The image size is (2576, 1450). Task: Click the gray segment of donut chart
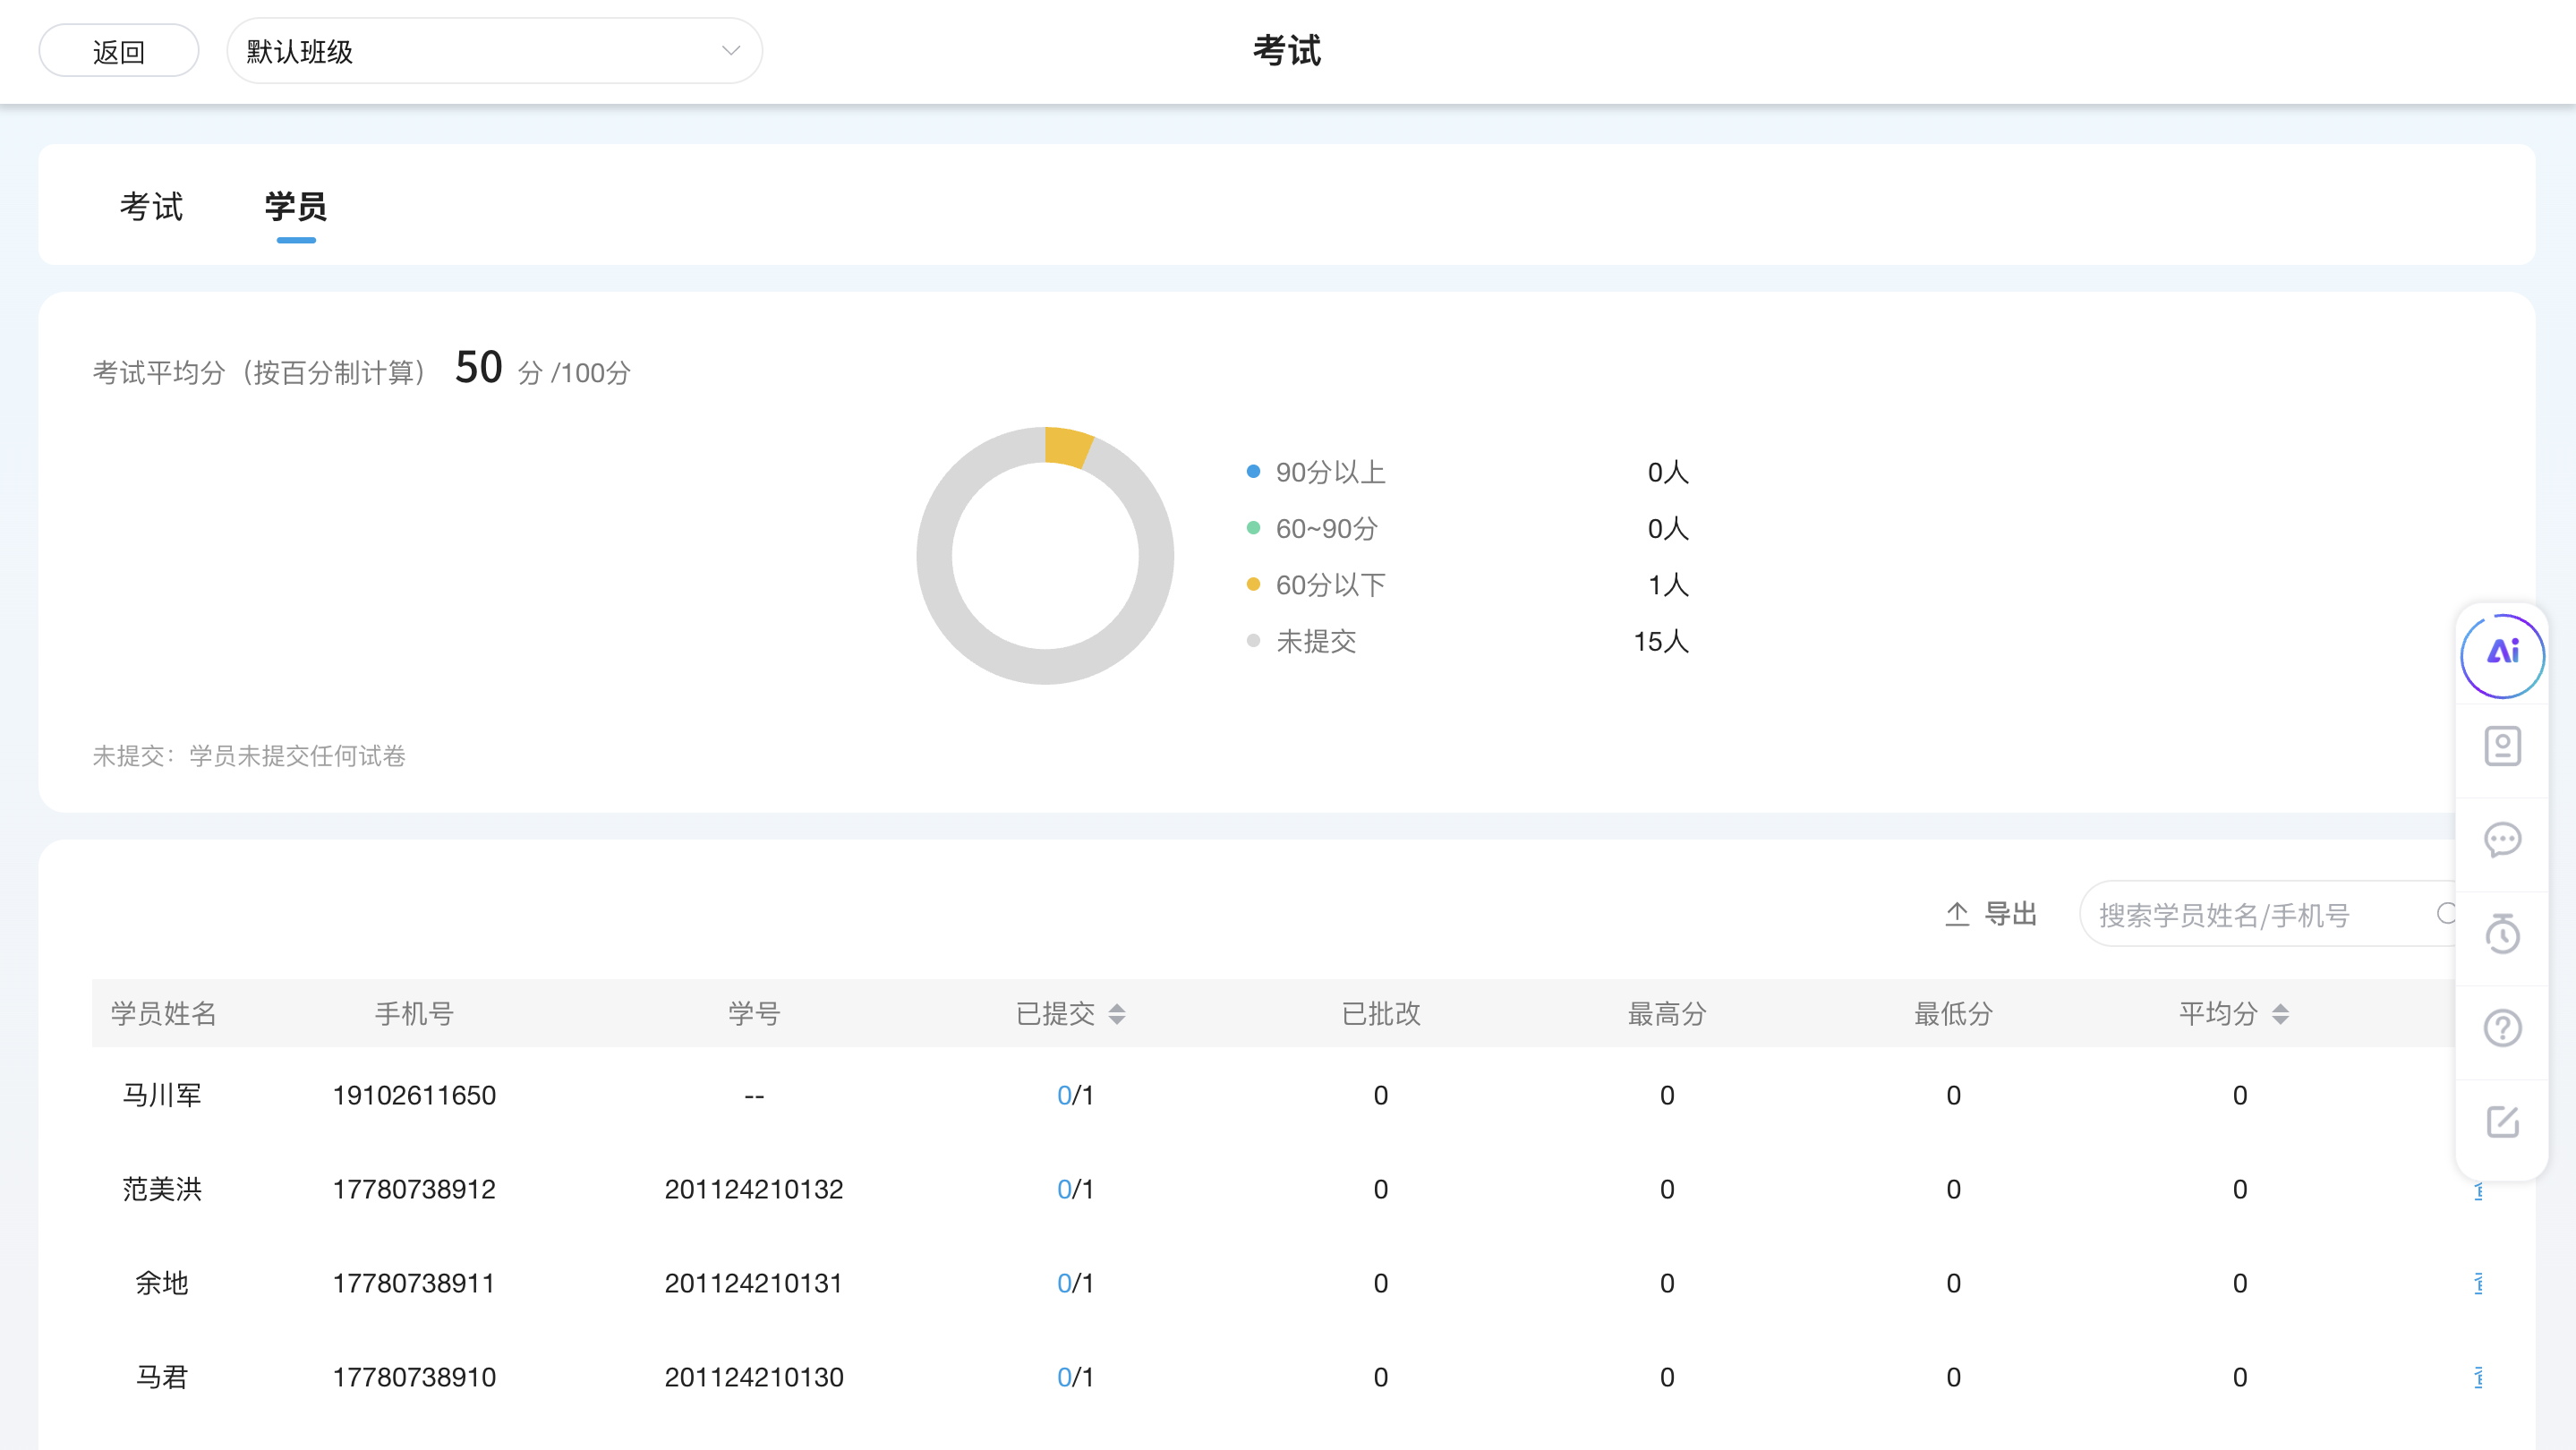[x=1045, y=667]
